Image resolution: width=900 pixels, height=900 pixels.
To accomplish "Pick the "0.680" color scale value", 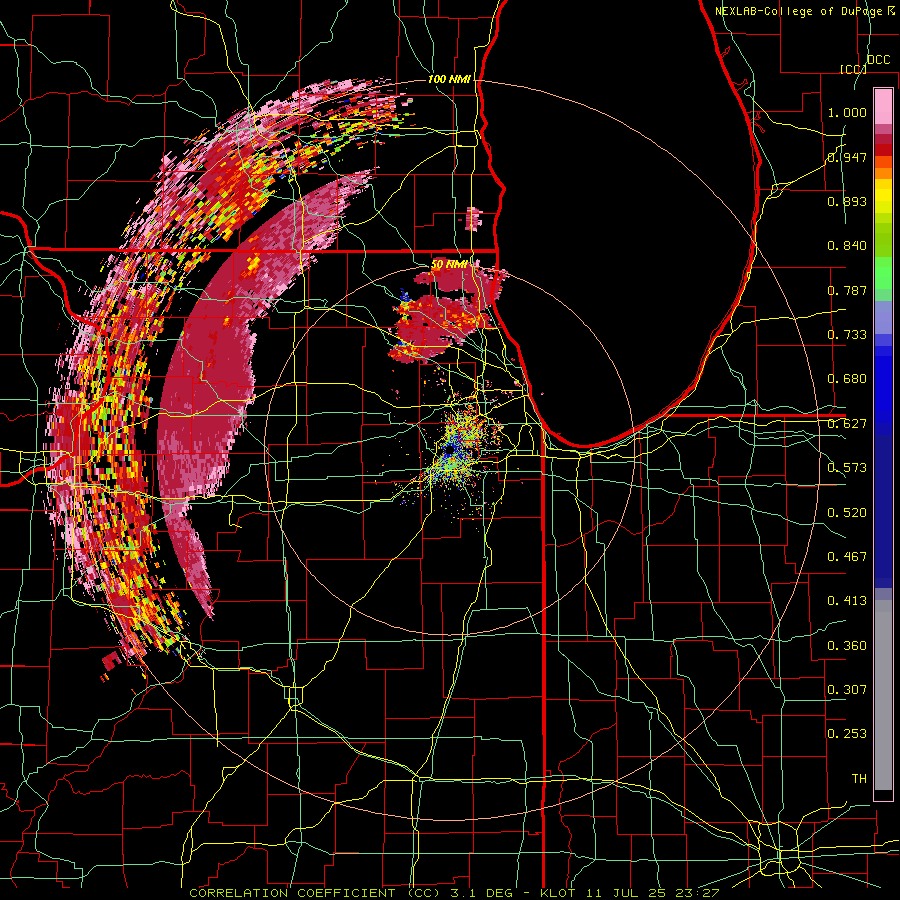I will tap(847, 379).
